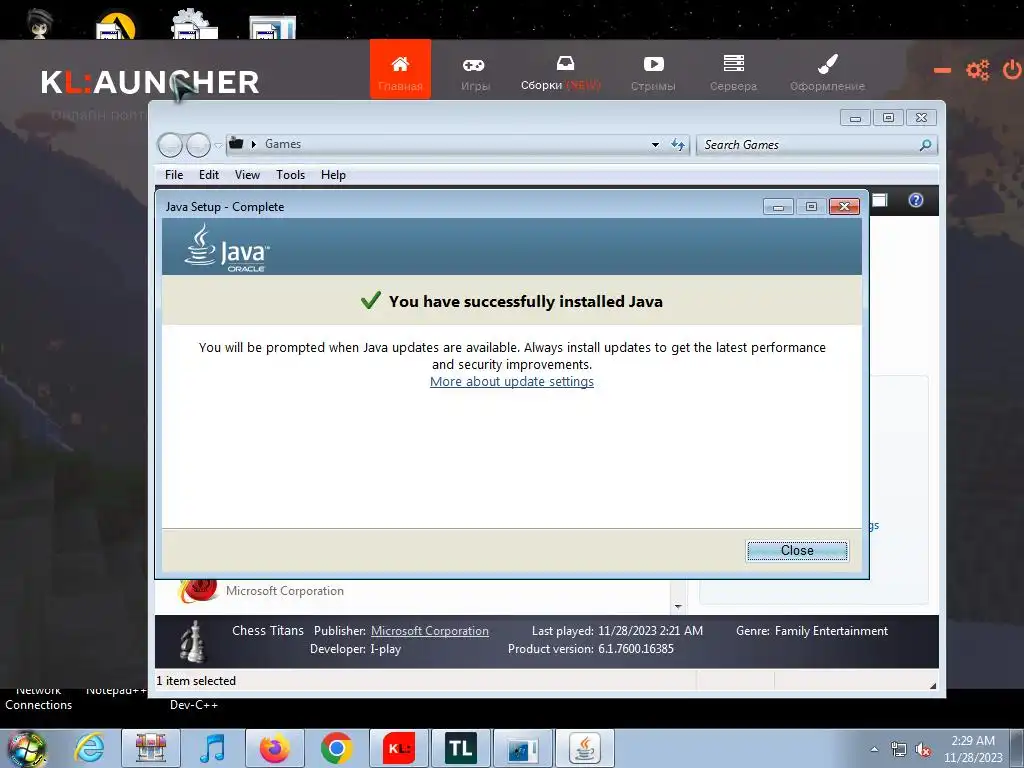Open recent pages dropdown arrow near navigation buttons

click(x=218, y=145)
